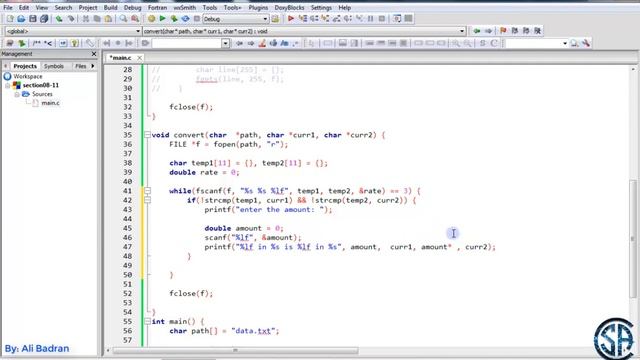640x360 pixels.
Task: Click the vertical editor scrollbar thumb
Action: click(633, 239)
